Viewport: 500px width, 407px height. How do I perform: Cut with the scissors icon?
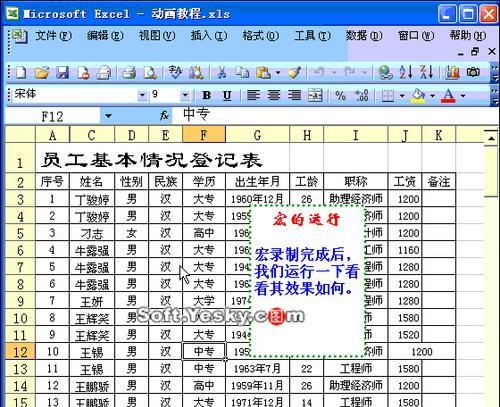[x=221, y=72]
